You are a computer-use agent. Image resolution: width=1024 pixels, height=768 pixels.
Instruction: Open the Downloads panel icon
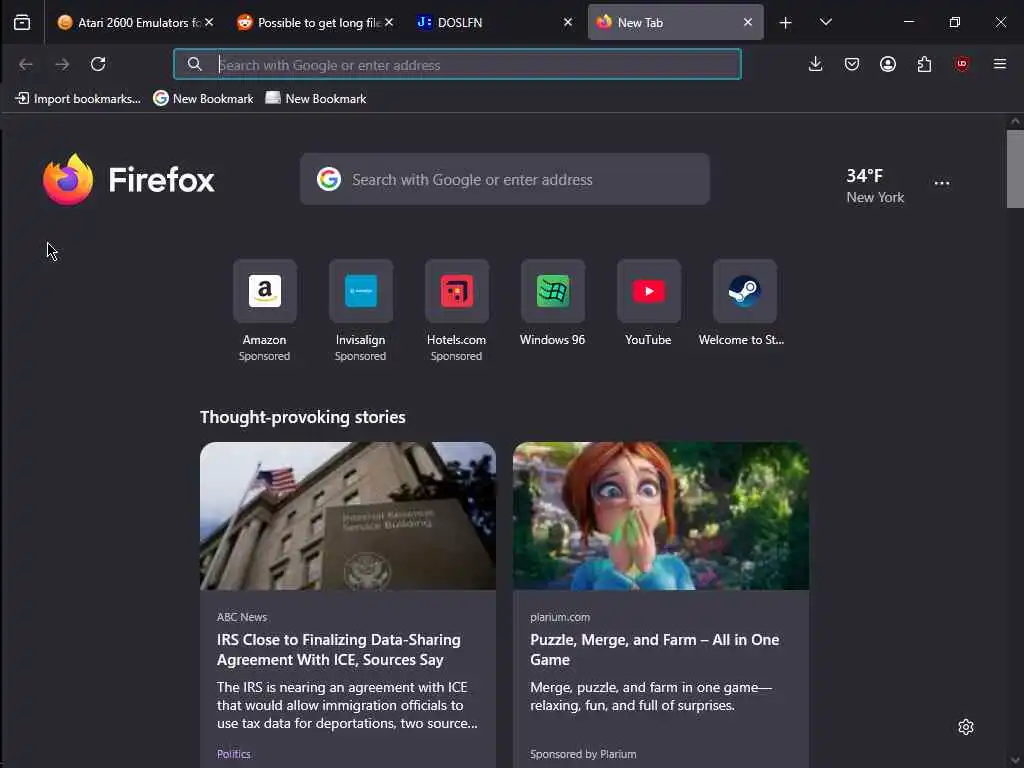click(x=815, y=64)
